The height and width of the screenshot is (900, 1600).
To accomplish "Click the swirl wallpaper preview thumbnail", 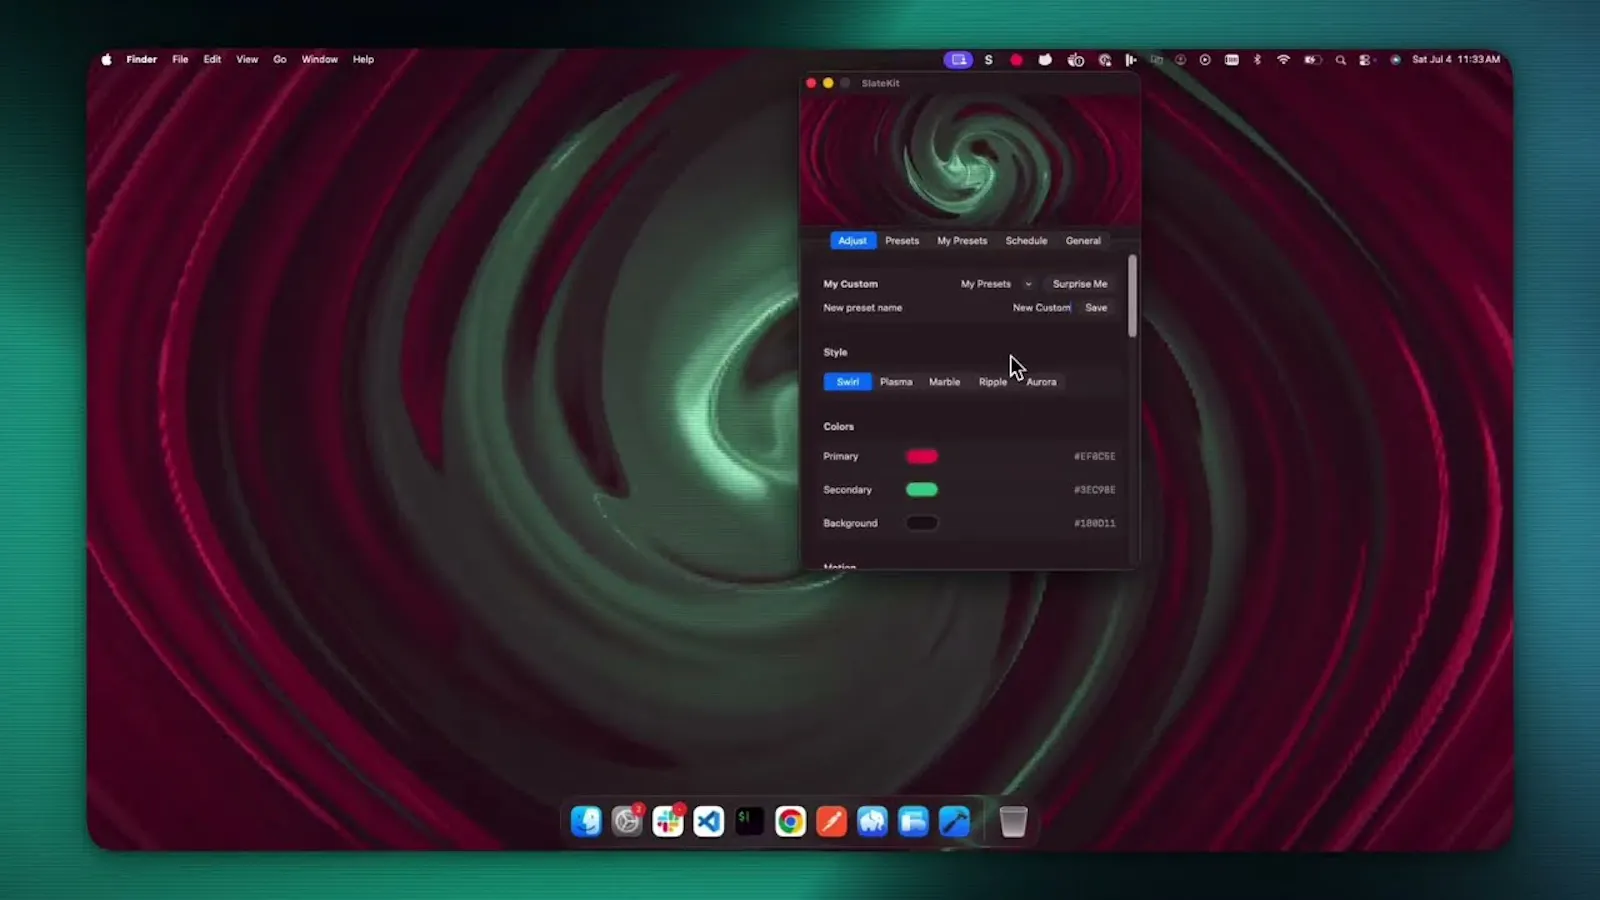I will pyautogui.click(x=969, y=160).
